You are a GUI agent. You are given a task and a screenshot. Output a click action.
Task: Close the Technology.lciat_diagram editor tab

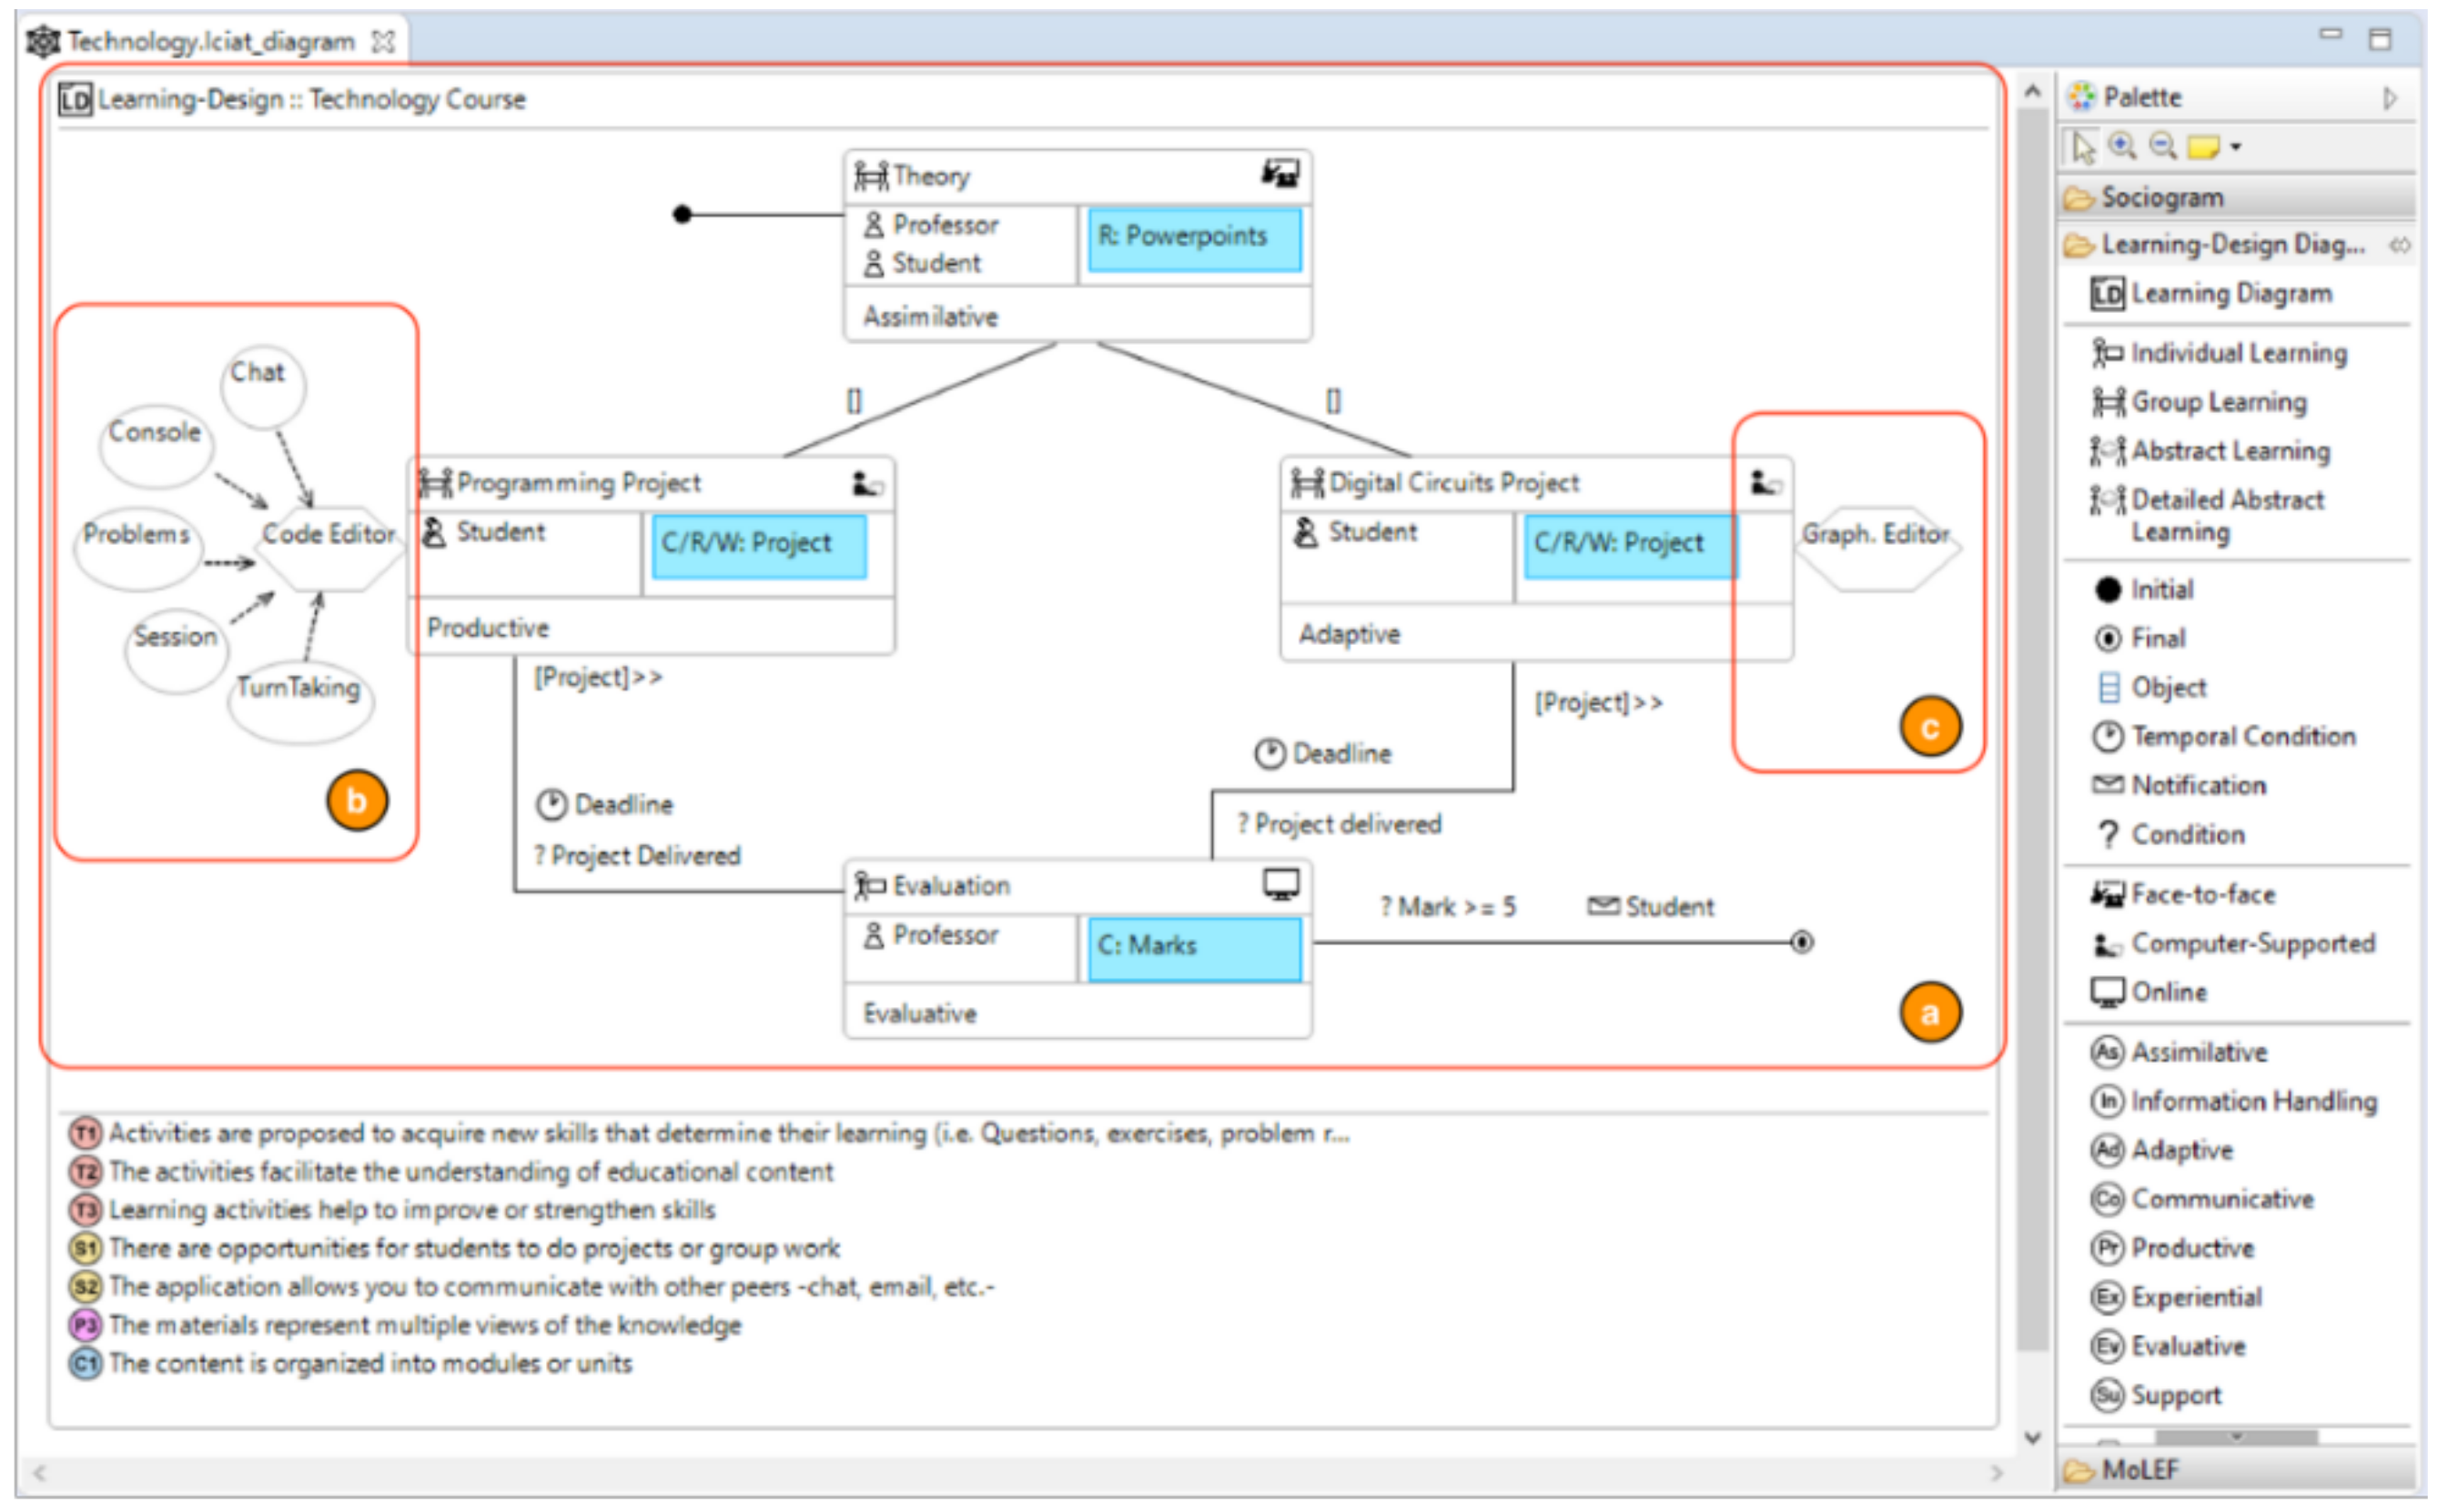click(x=383, y=41)
